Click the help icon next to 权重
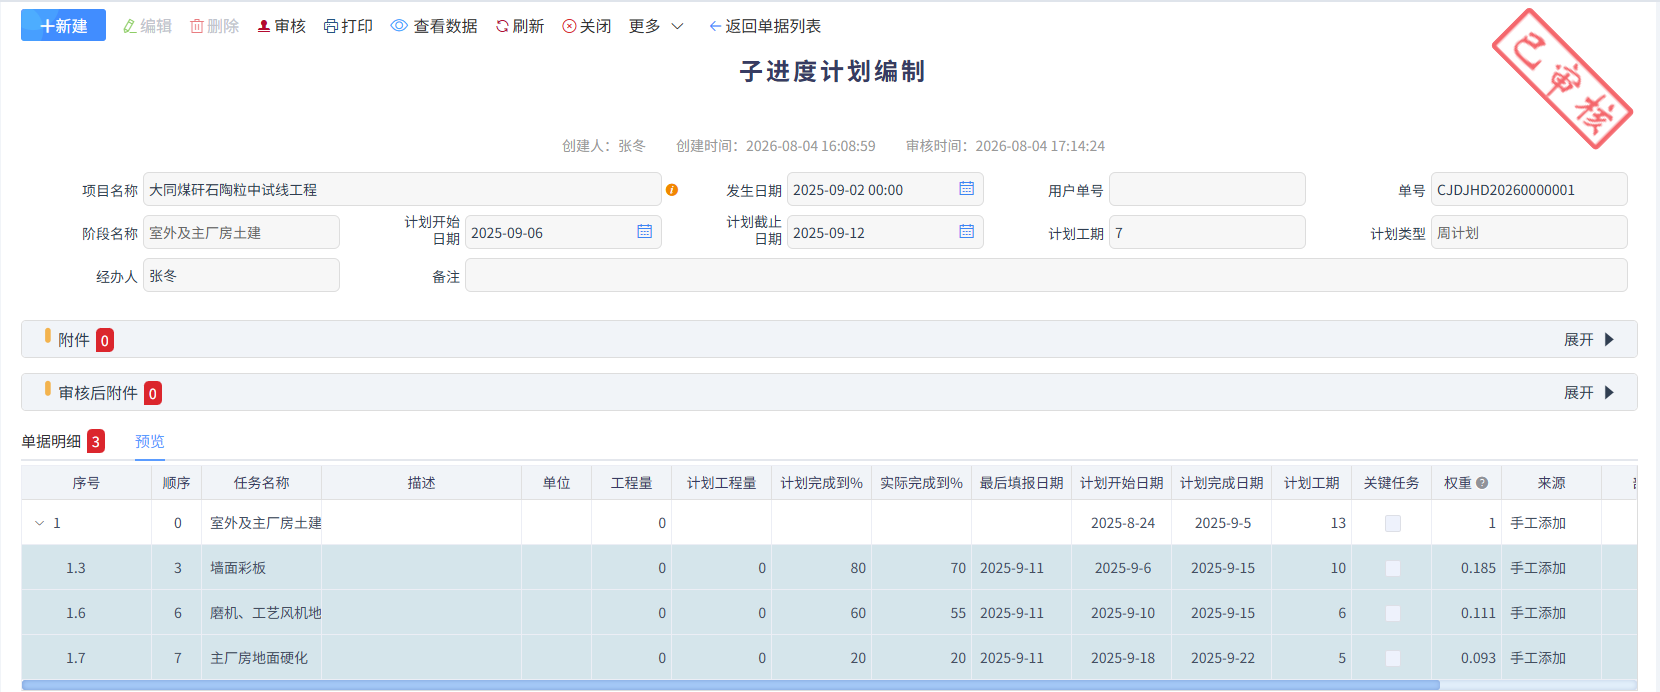This screenshot has width=1660, height=692. click(x=1482, y=483)
